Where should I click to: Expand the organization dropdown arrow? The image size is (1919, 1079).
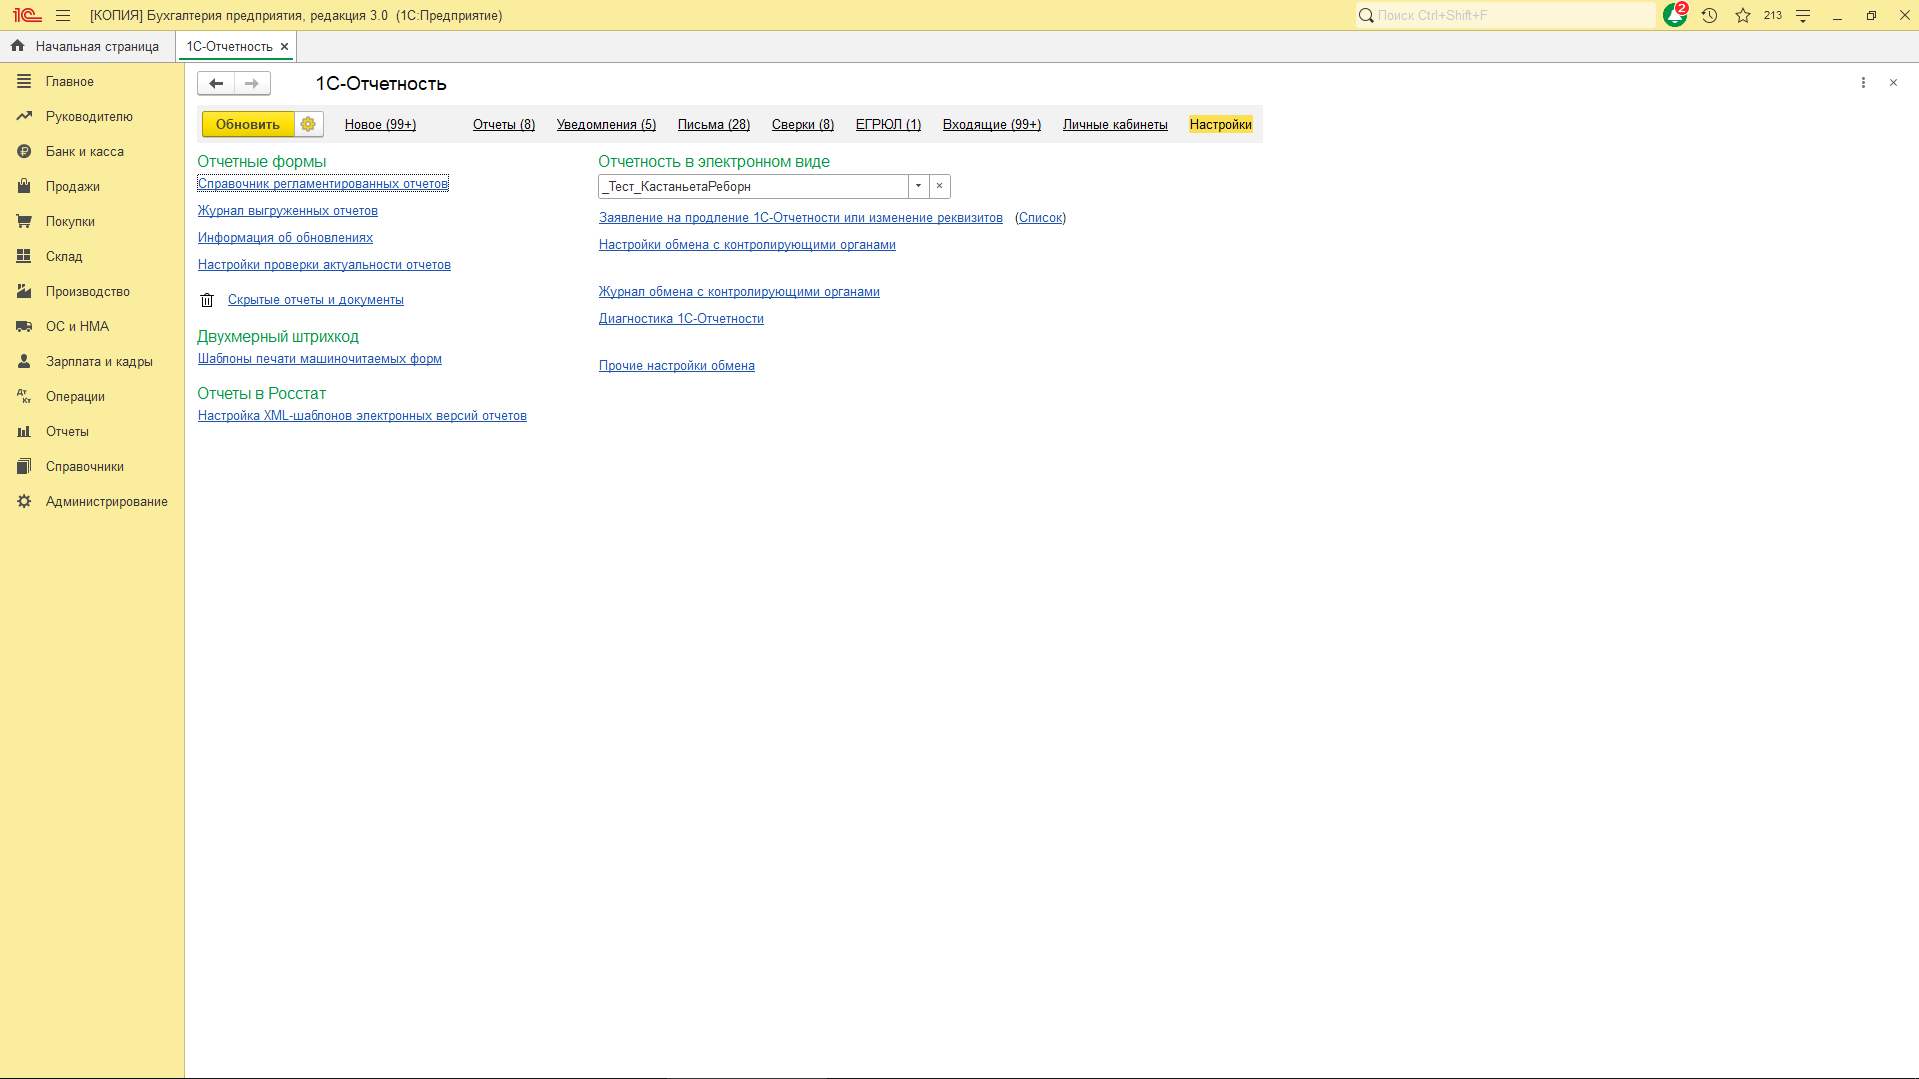point(918,186)
